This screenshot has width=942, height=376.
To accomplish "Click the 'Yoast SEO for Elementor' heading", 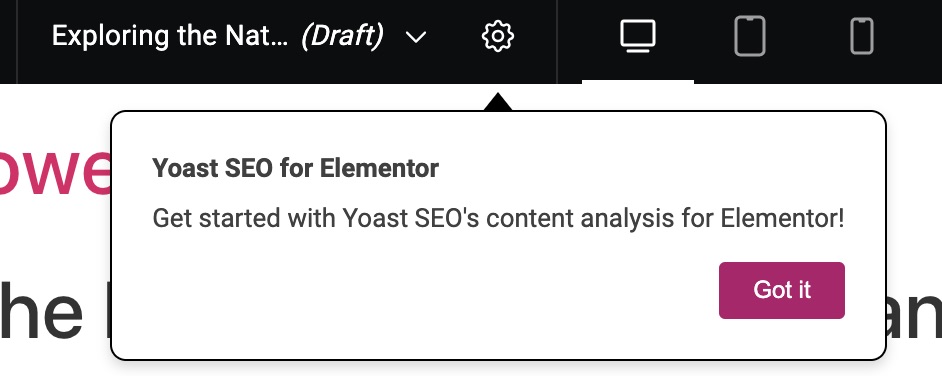I will click(x=295, y=168).
